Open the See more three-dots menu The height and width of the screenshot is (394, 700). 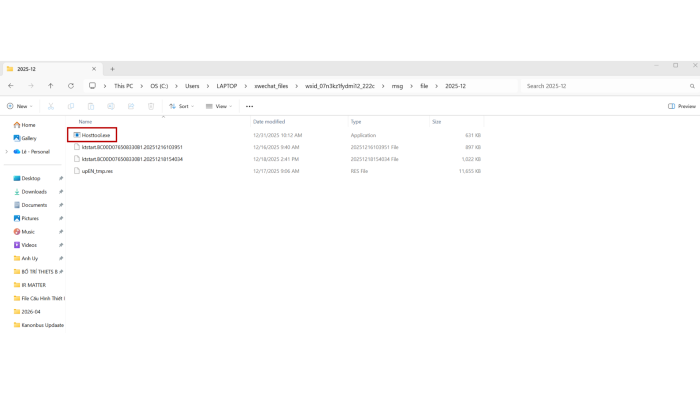click(250, 106)
